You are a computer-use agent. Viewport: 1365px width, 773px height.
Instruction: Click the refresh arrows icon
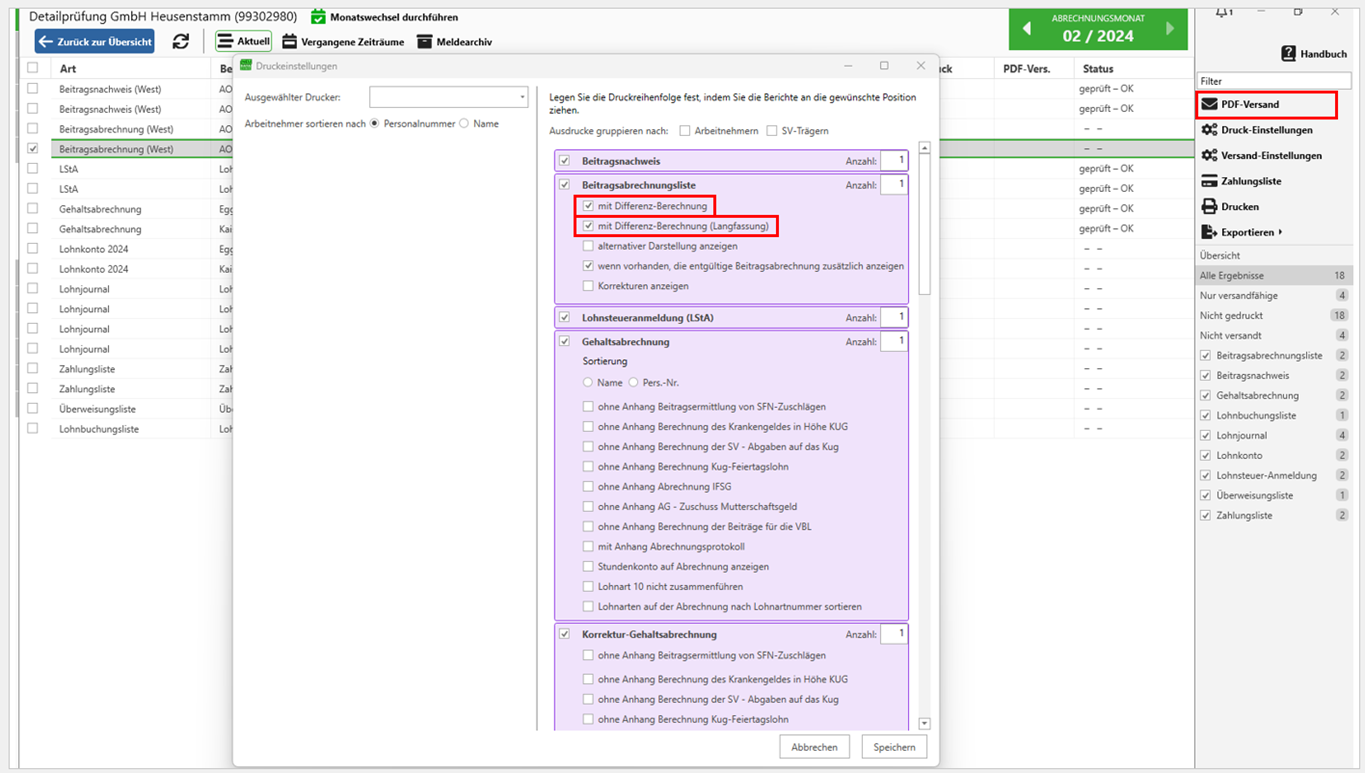click(x=180, y=41)
